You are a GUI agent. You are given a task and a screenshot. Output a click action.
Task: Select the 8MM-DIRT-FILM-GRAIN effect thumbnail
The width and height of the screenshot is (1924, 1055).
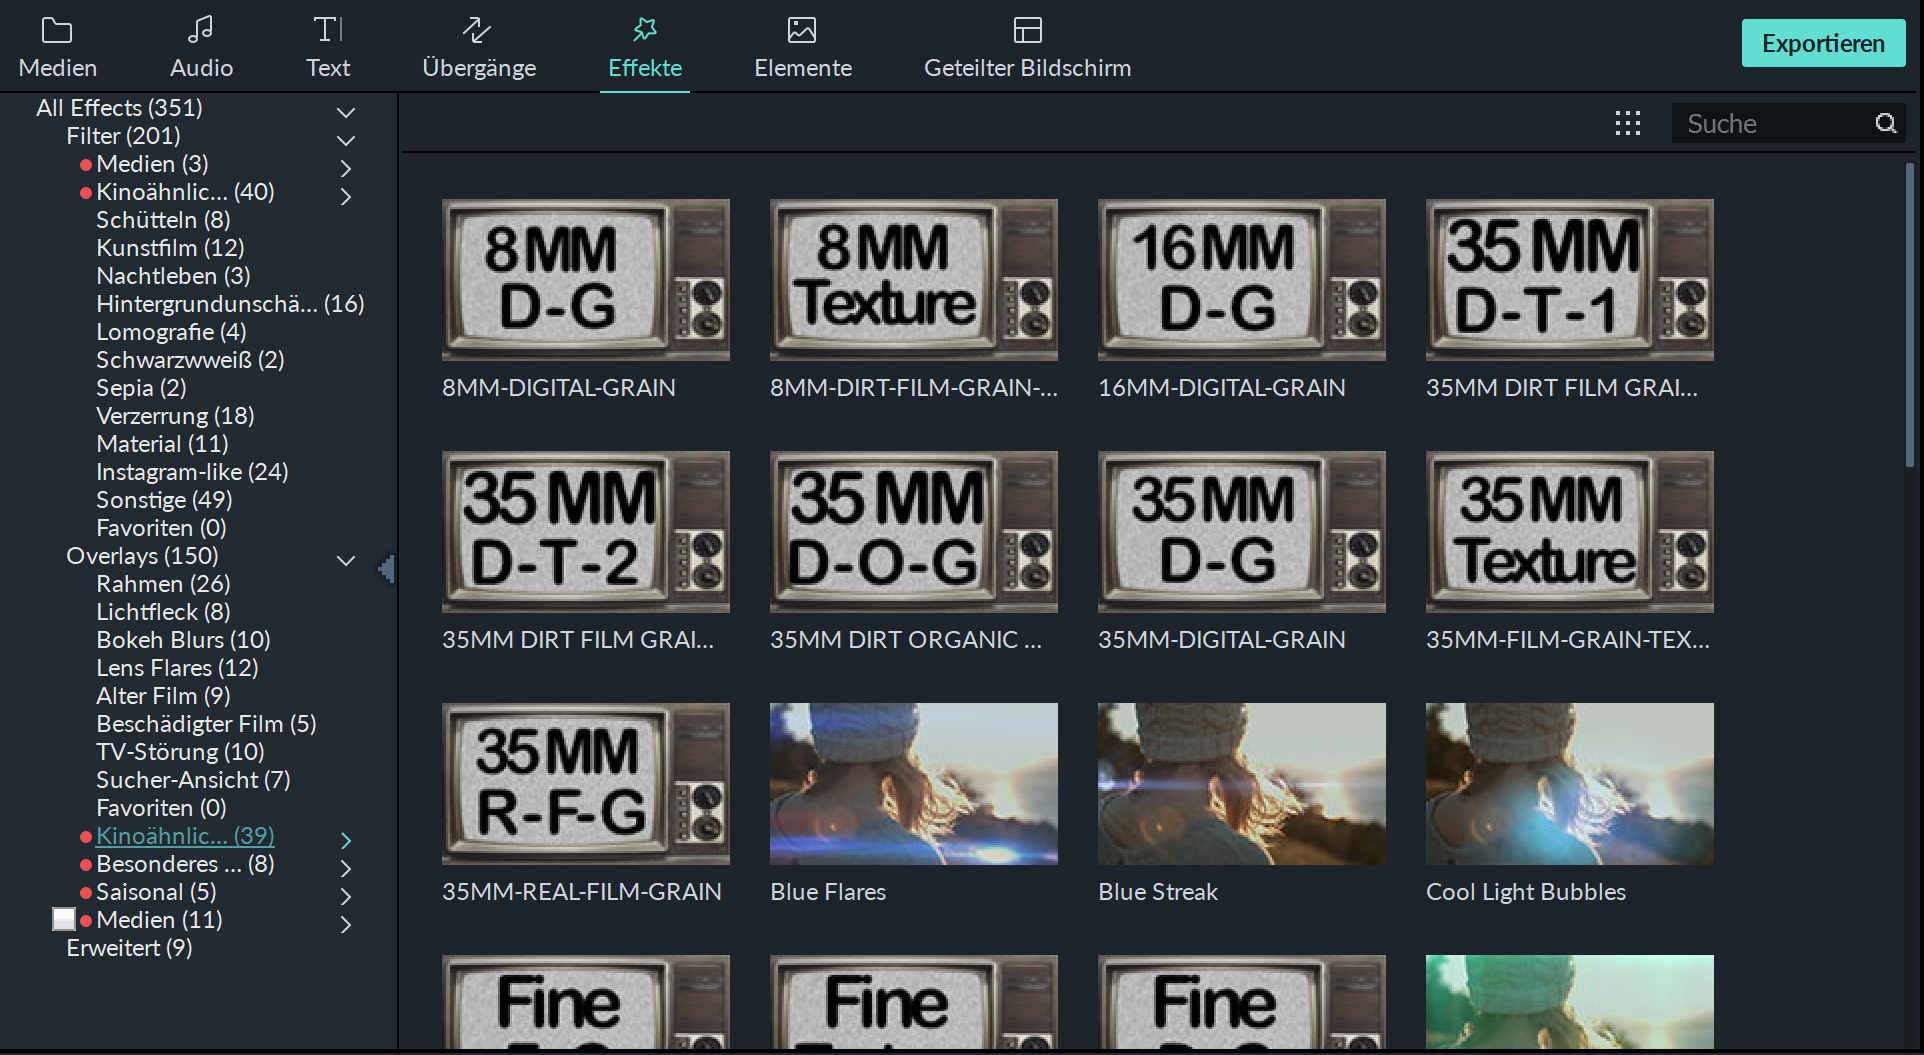tap(914, 279)
